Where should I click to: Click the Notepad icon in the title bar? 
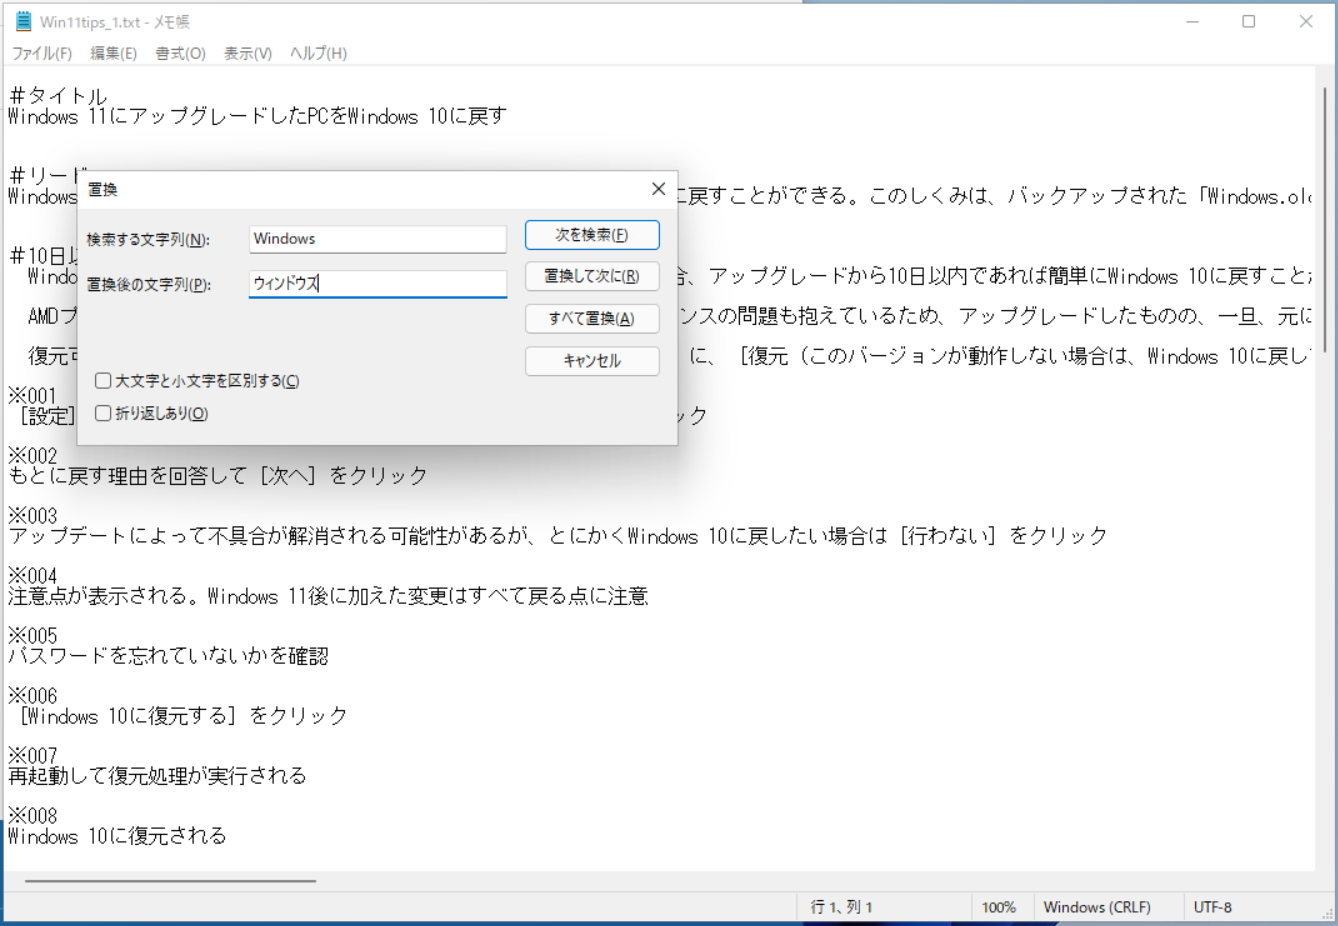pos(25,21)
